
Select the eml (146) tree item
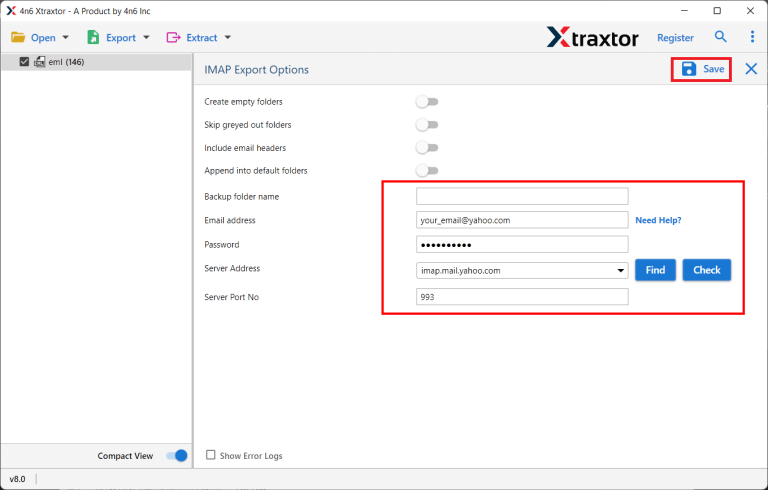pos(96,62)
